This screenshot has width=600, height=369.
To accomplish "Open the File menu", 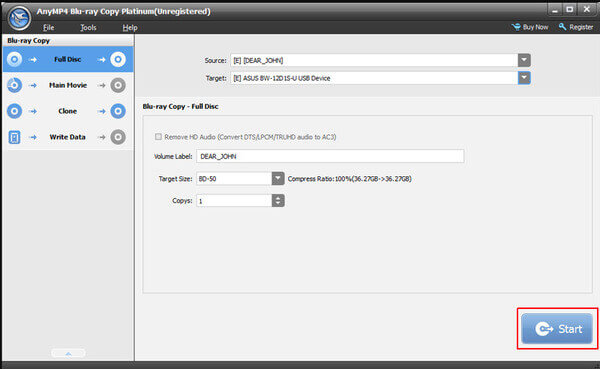I will (x=49, y=28).
